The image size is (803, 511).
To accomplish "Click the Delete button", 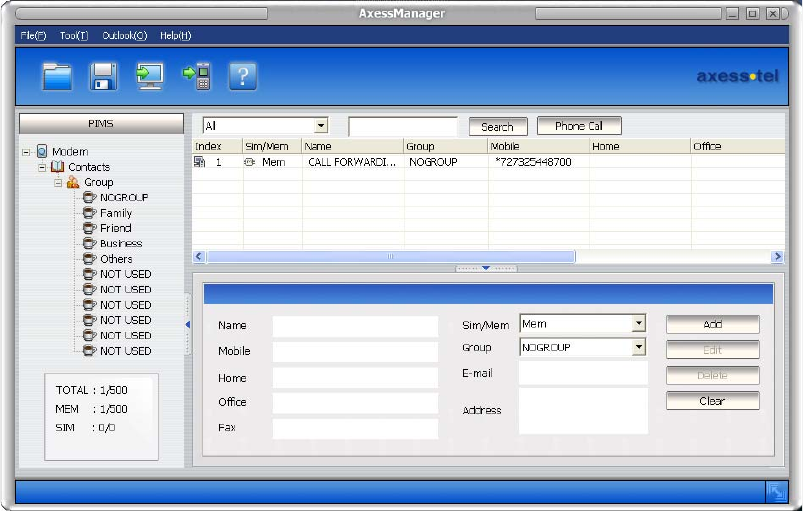I will (712, 375).
